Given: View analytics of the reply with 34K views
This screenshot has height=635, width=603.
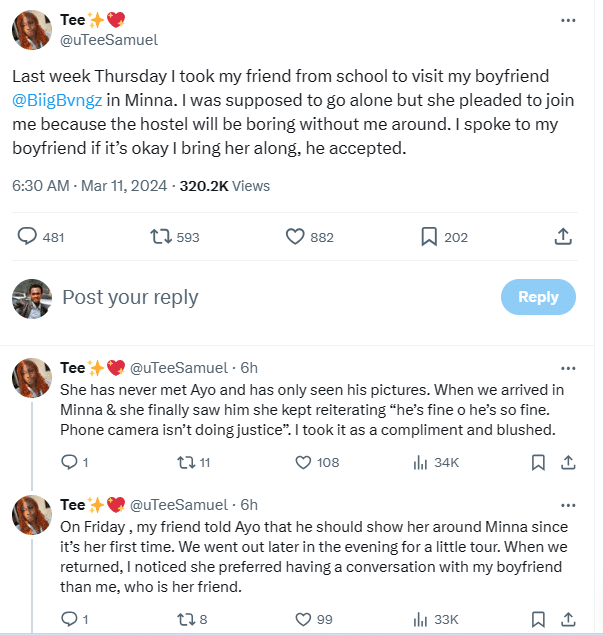Looking at the screenshot, I should point(420,462).
